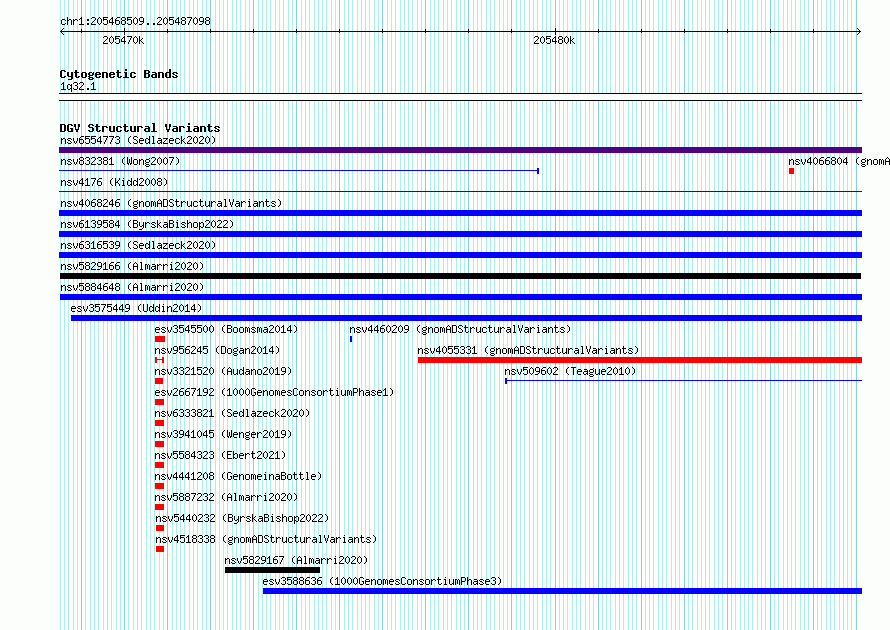Open the nsv4518338 (gnomADStructuralVariants) label

tap(266, 539)
